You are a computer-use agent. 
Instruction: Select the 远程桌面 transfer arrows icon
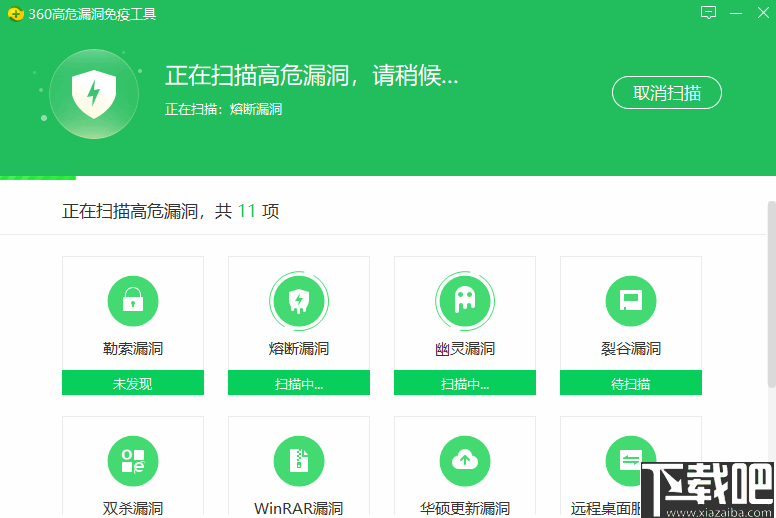(x=630, y=461)
